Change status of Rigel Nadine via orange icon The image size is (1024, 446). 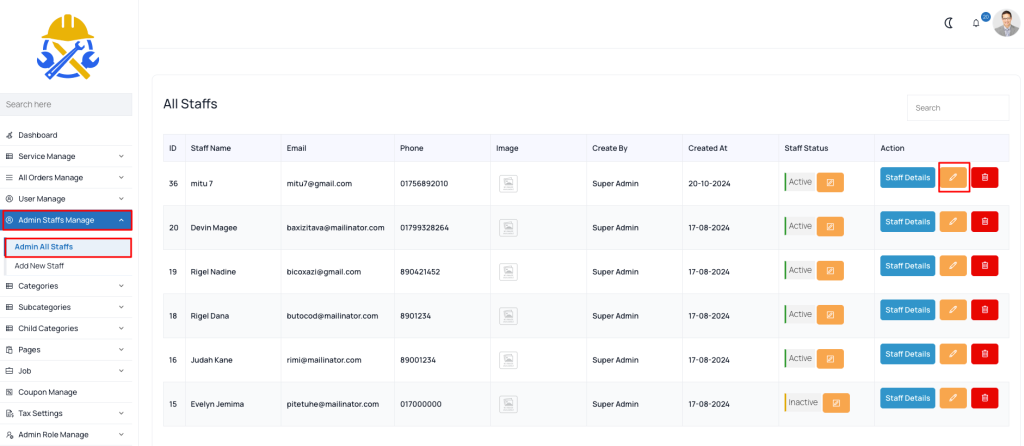point(830,271)
